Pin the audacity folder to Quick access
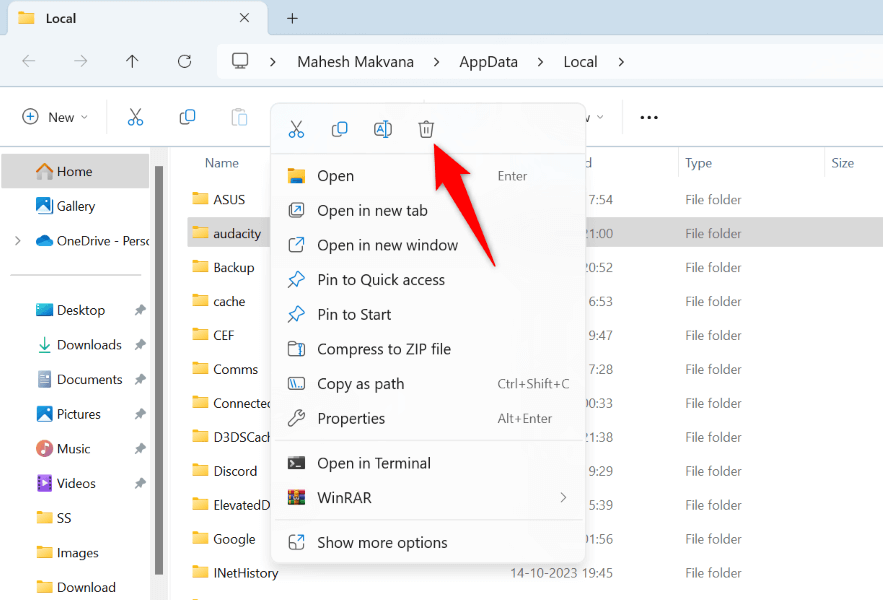 pos(379,279)
